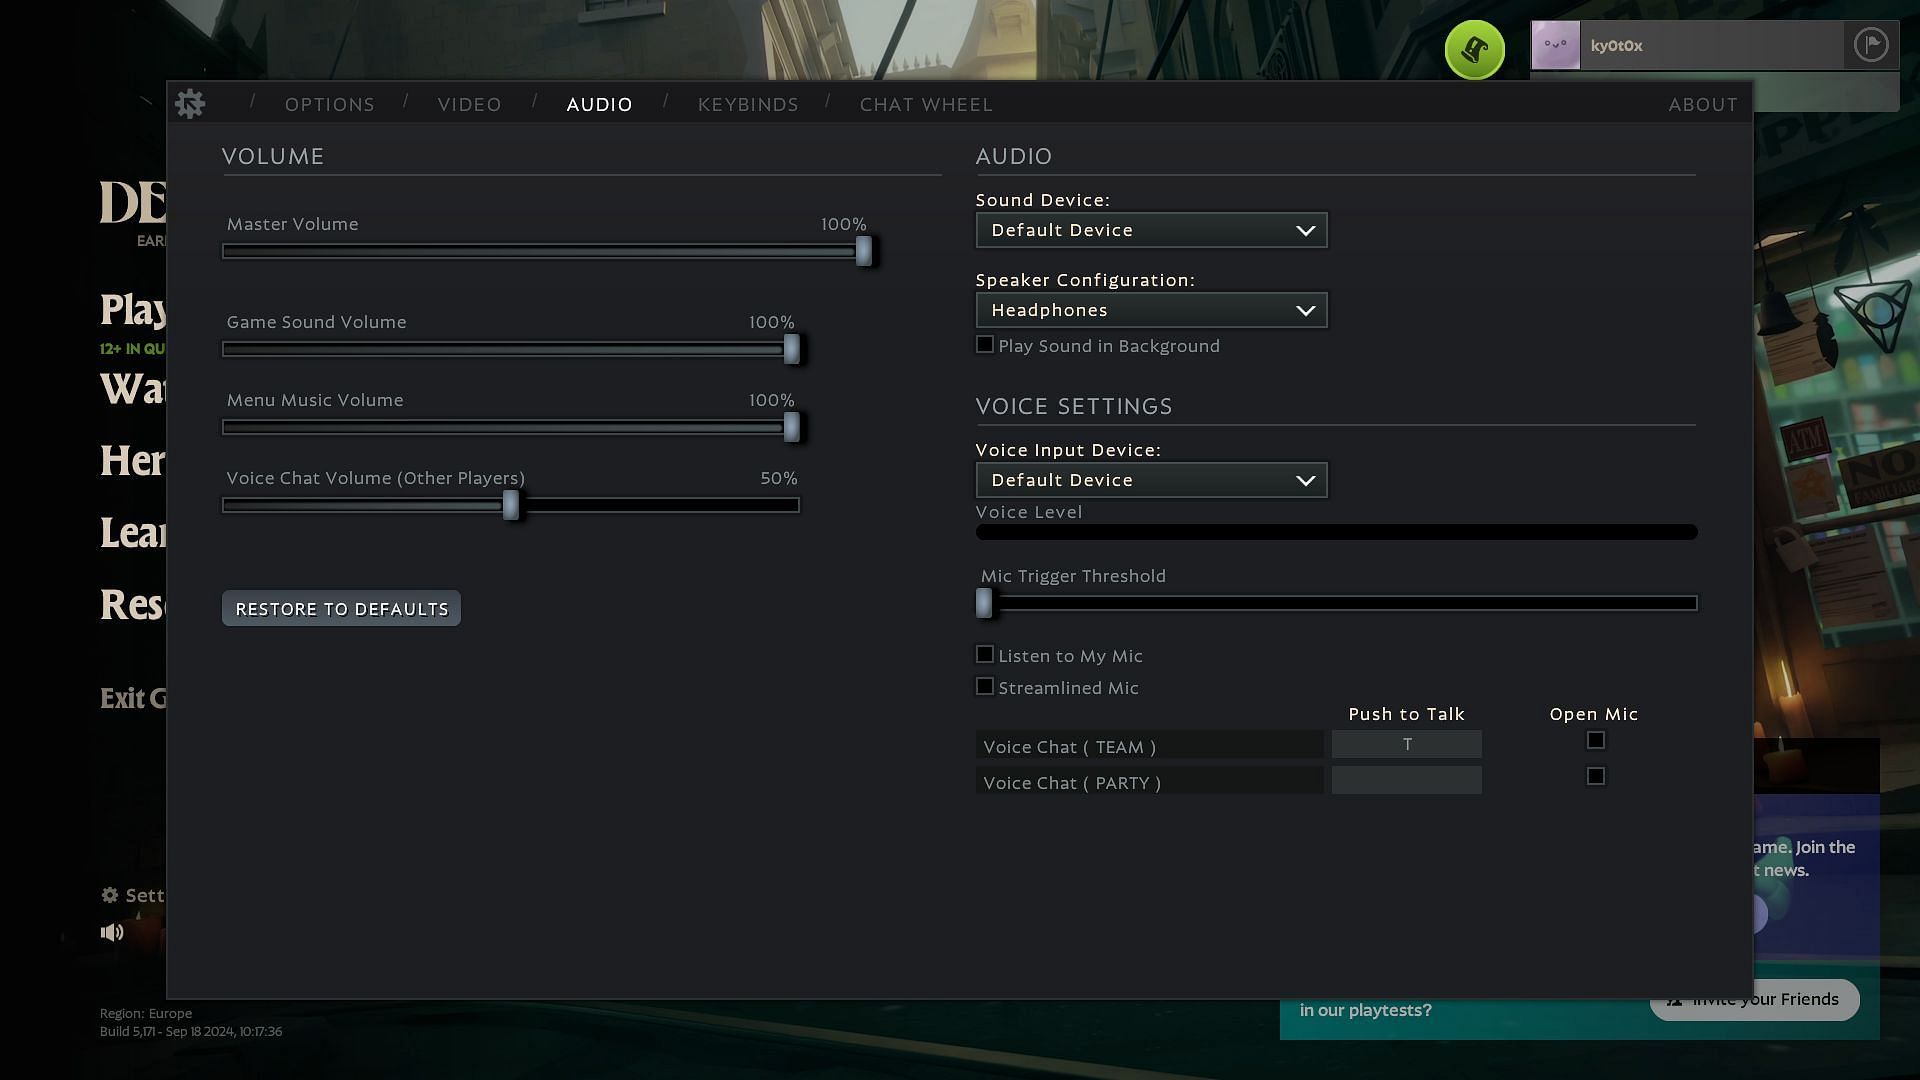Image resolution: width=1920 pixels, height=1080 pixels.
Task: Enable Open Mic for Voice Chat TEAM
Action: [1596, 740]
